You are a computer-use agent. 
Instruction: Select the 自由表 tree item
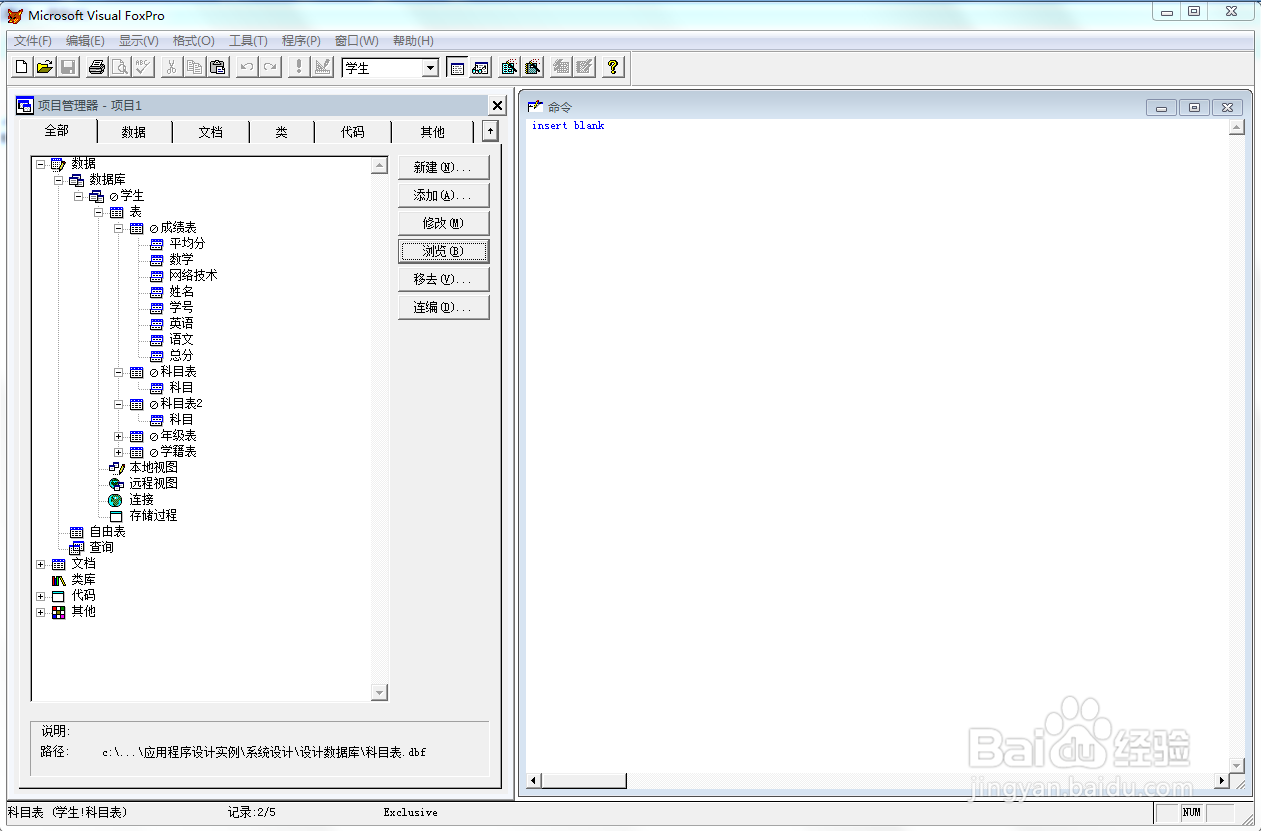(x=107, y=531)
